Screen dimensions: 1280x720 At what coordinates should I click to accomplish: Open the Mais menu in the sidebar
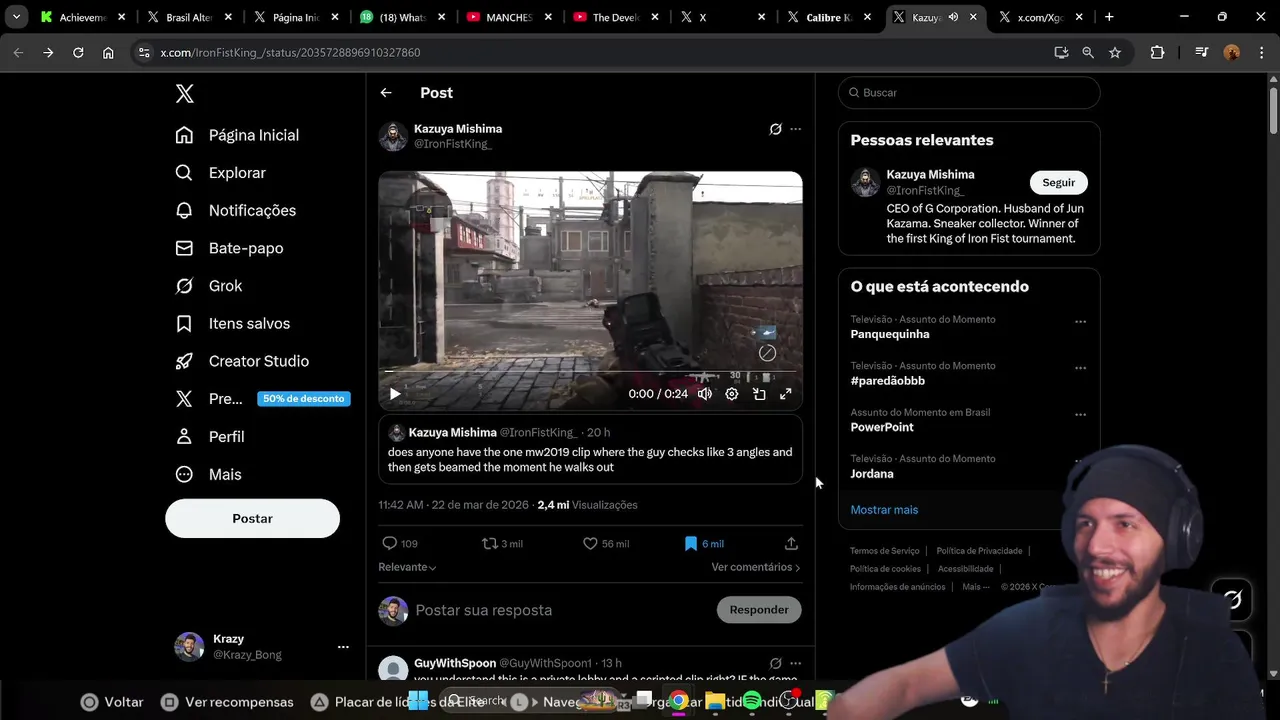coord(209,474)
